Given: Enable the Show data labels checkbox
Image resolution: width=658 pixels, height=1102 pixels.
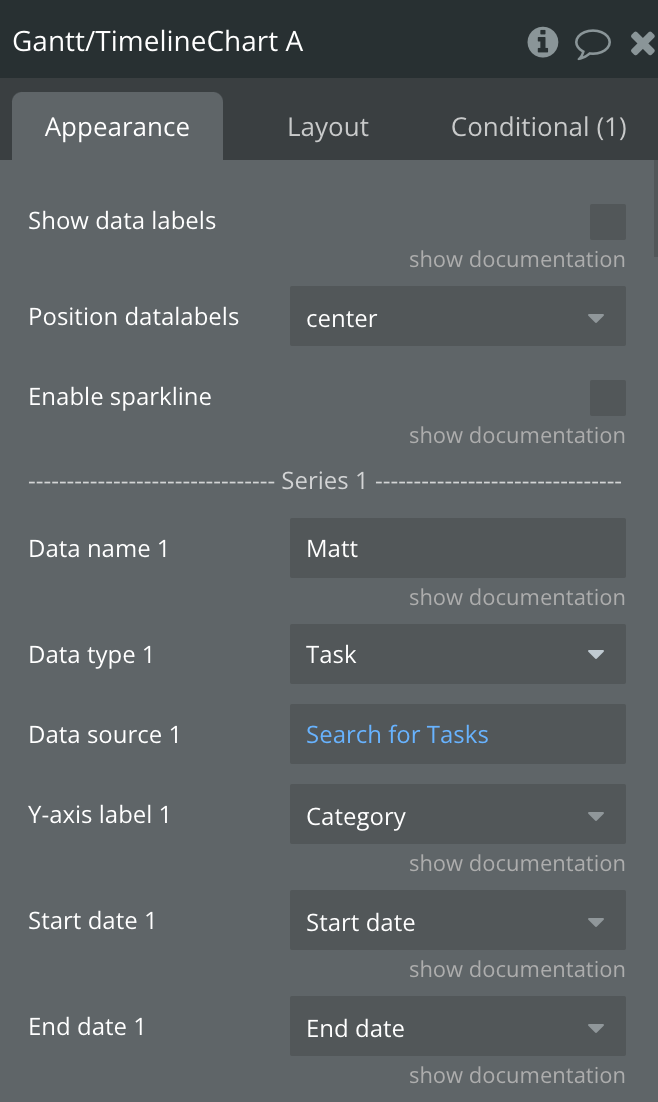Looking at the screenshot, I should point(607,222).
